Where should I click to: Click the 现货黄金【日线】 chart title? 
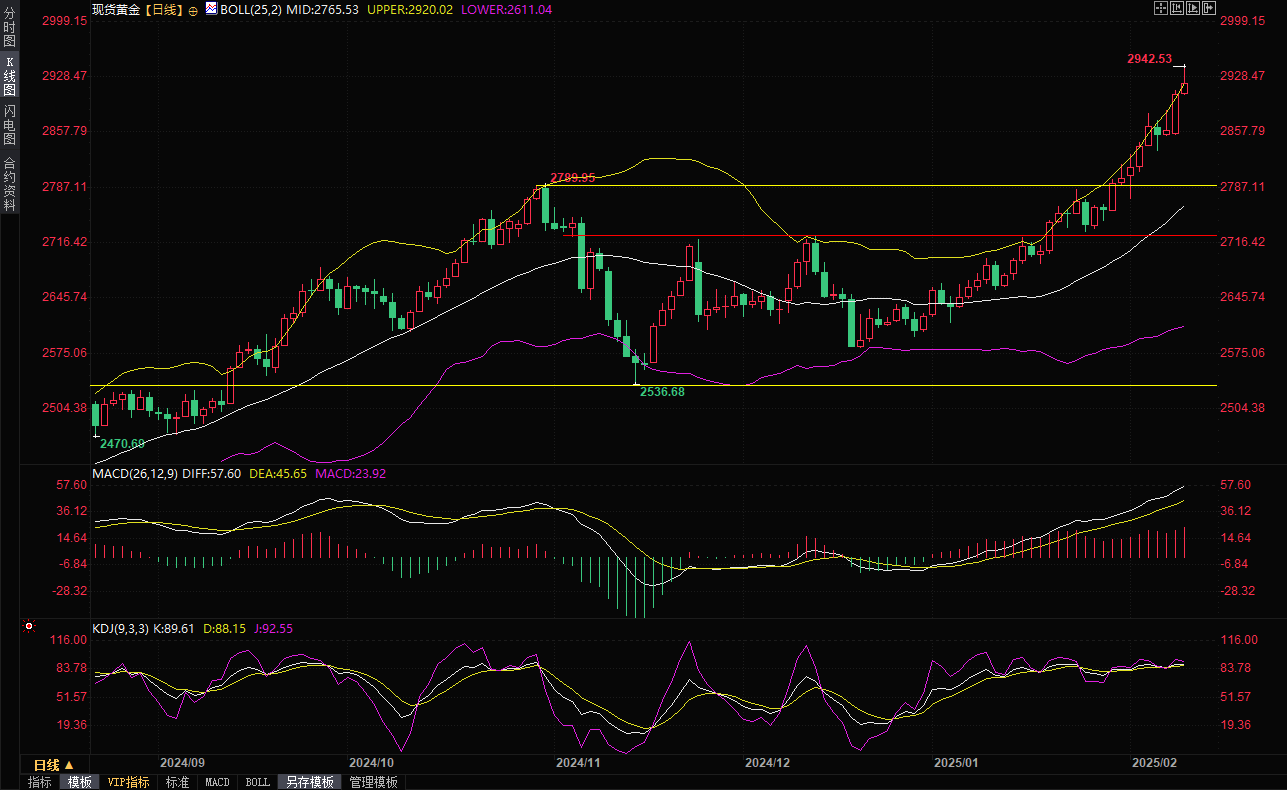click(138, 10)
